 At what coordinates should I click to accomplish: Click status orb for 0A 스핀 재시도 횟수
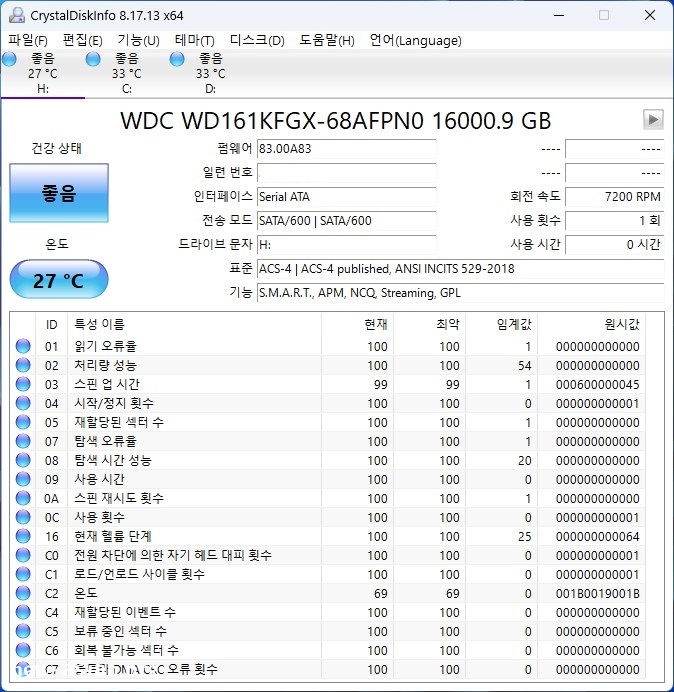[x=23, y=498]
